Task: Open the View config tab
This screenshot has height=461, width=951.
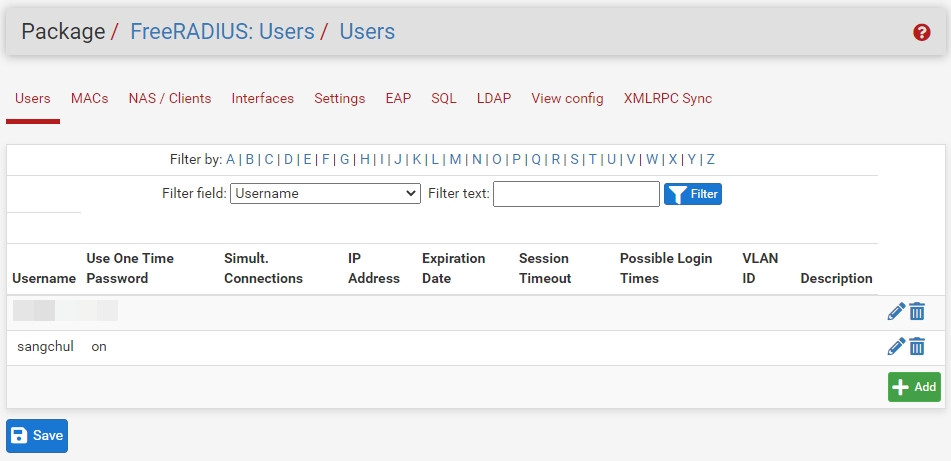Action: pos(567,98)
